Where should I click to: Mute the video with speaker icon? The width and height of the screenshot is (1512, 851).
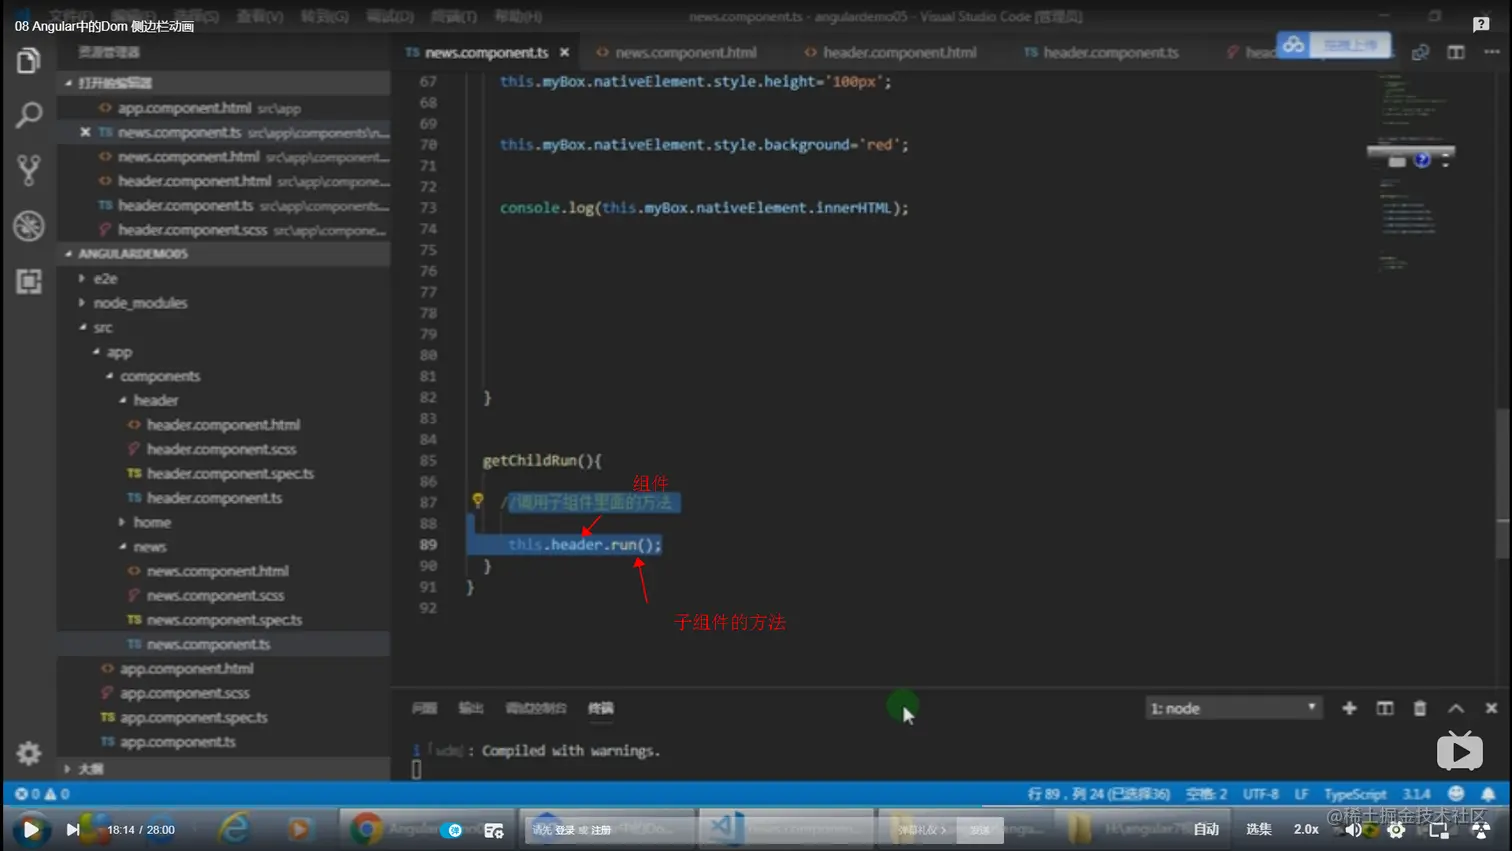tap(1353, 829)
